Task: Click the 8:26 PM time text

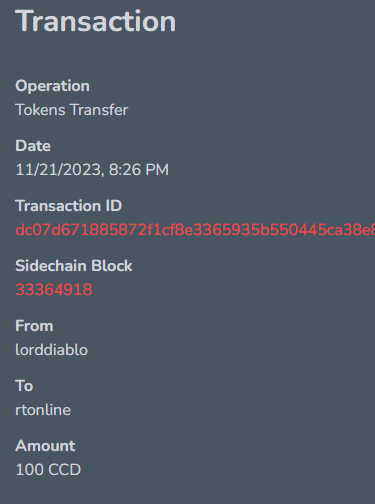Action: pos(139,170)
